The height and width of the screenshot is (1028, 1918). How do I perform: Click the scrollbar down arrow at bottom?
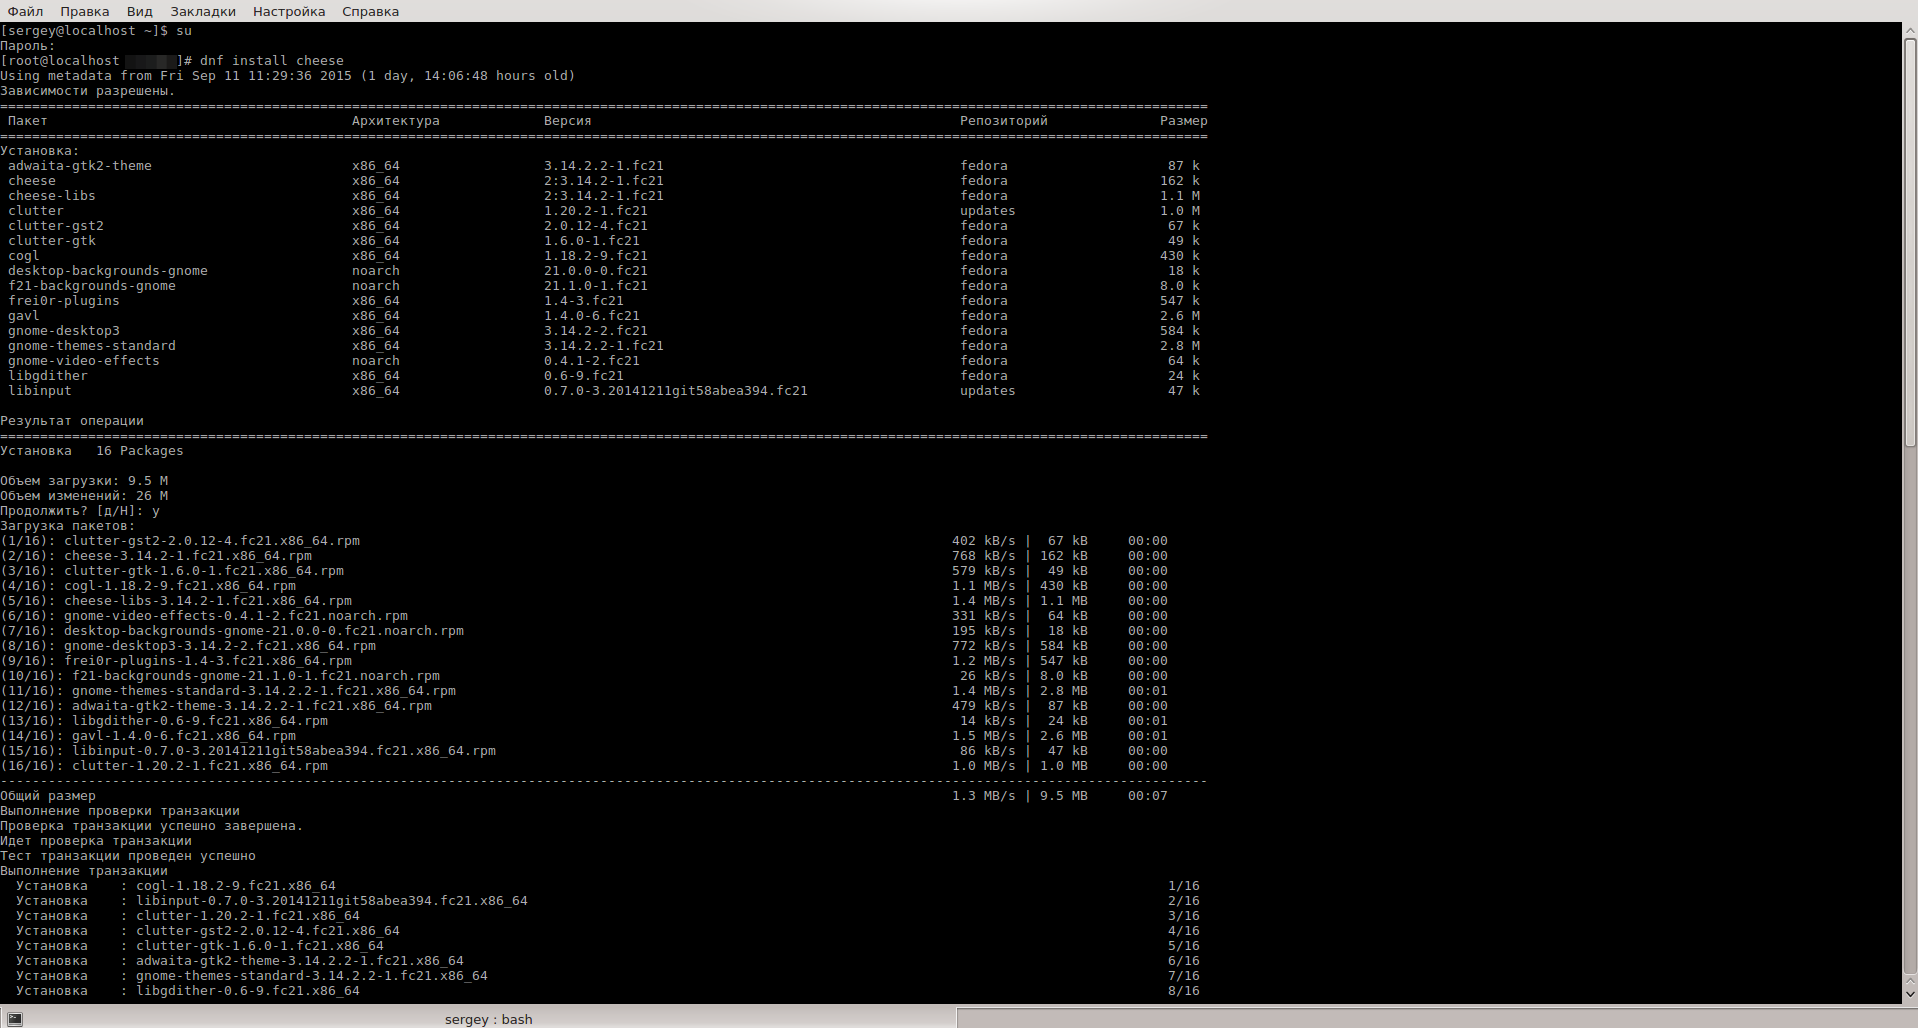point(1910,995)
